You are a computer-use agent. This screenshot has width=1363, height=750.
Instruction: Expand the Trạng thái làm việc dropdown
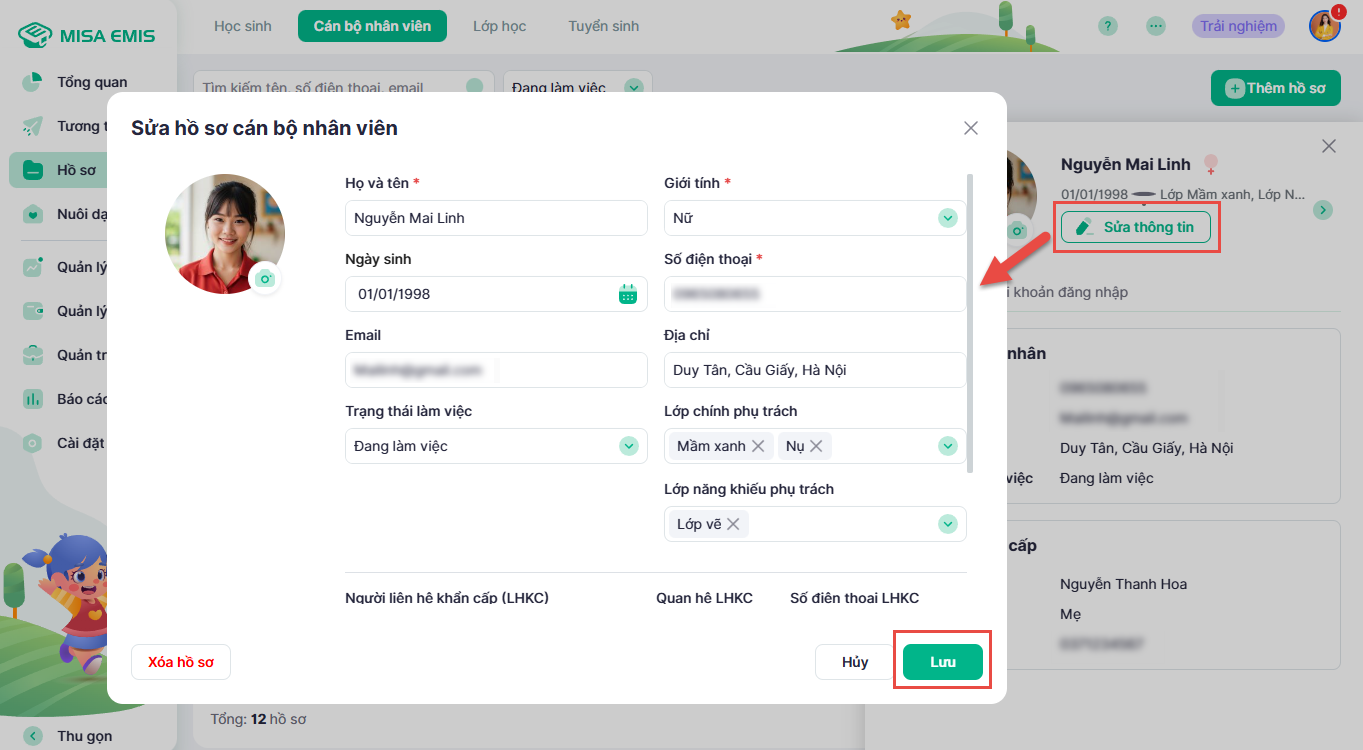click(x=628, y=446)
